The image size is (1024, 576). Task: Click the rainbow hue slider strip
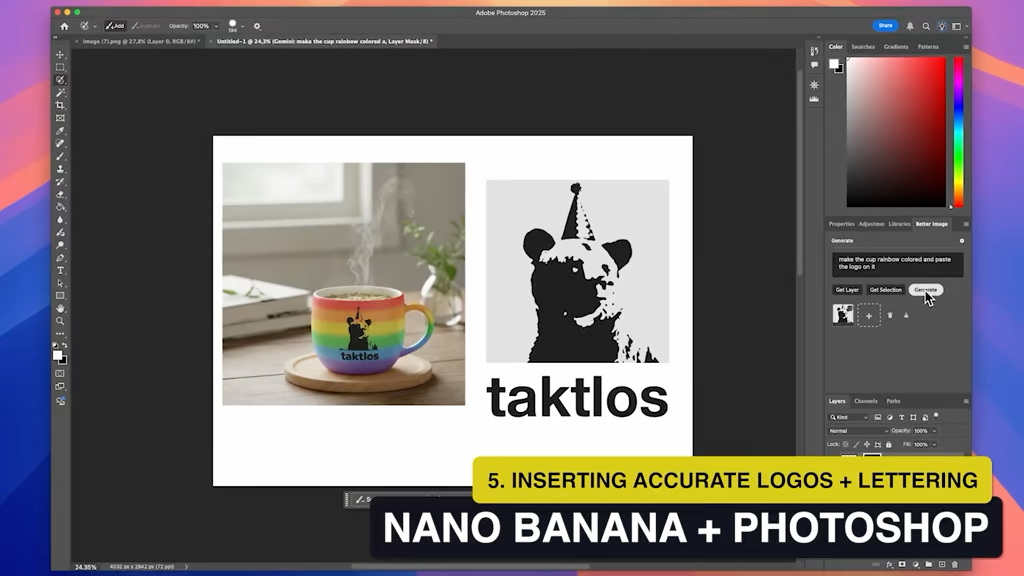[959, 130]
